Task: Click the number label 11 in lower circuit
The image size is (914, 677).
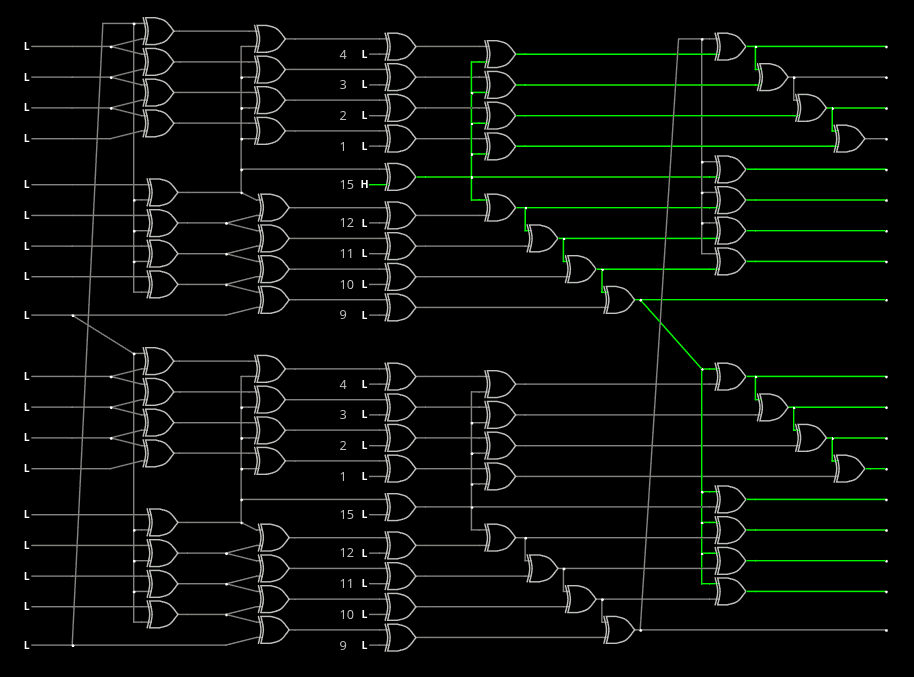Action: (x=346, y=584)
